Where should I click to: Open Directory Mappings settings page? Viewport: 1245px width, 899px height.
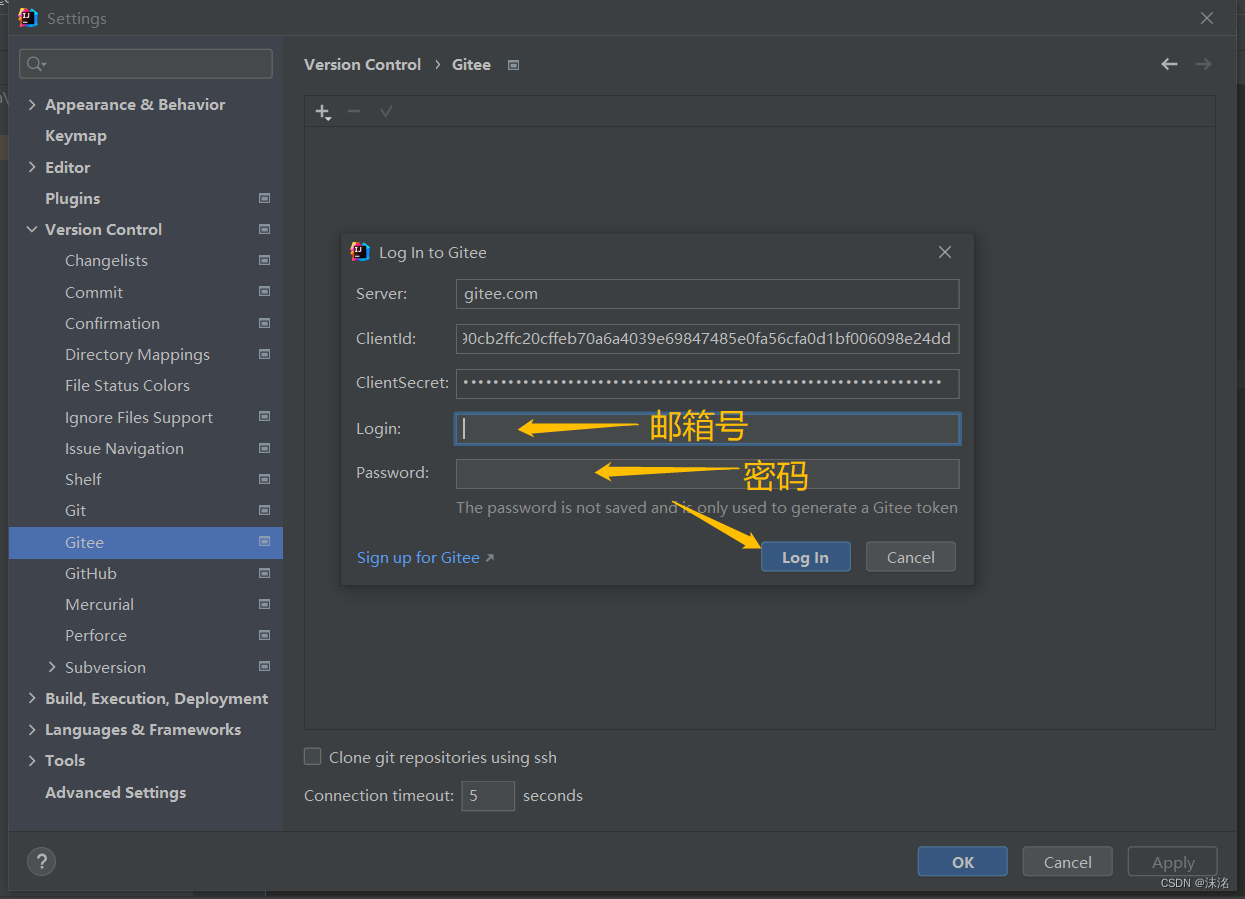[x=138, y=354]
